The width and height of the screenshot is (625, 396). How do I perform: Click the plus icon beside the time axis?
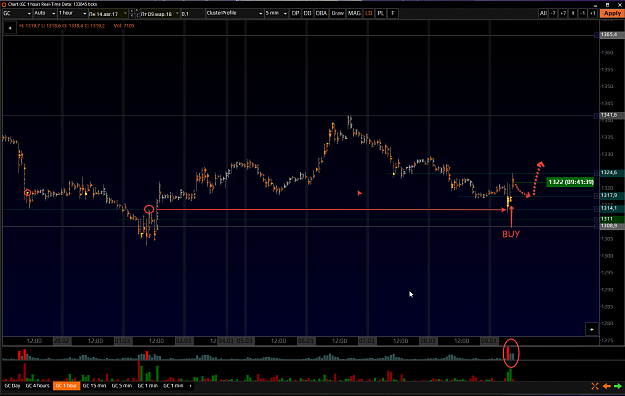pos(592,329)
